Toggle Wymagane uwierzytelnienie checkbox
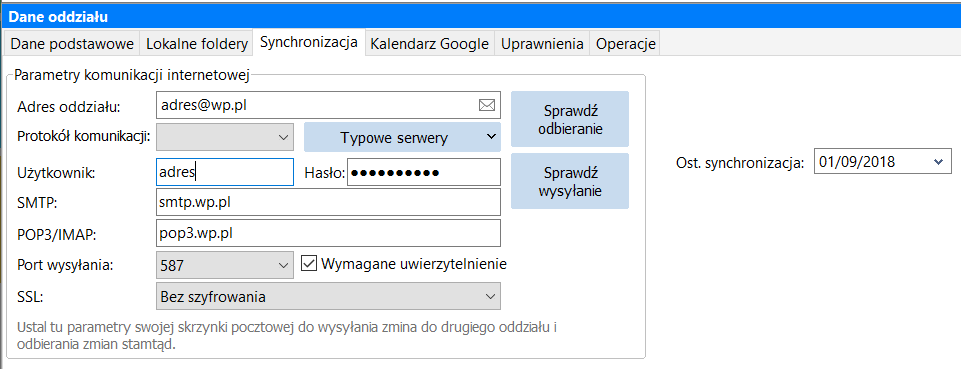This screenshot has height=369, width=961. point(310,264)
